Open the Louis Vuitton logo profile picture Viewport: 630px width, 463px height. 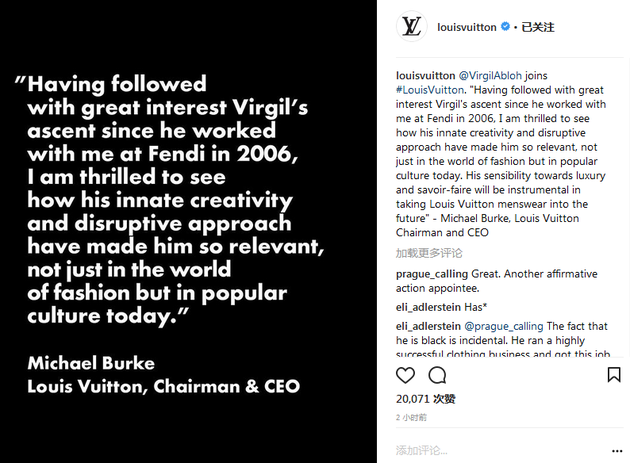(411, 27)
